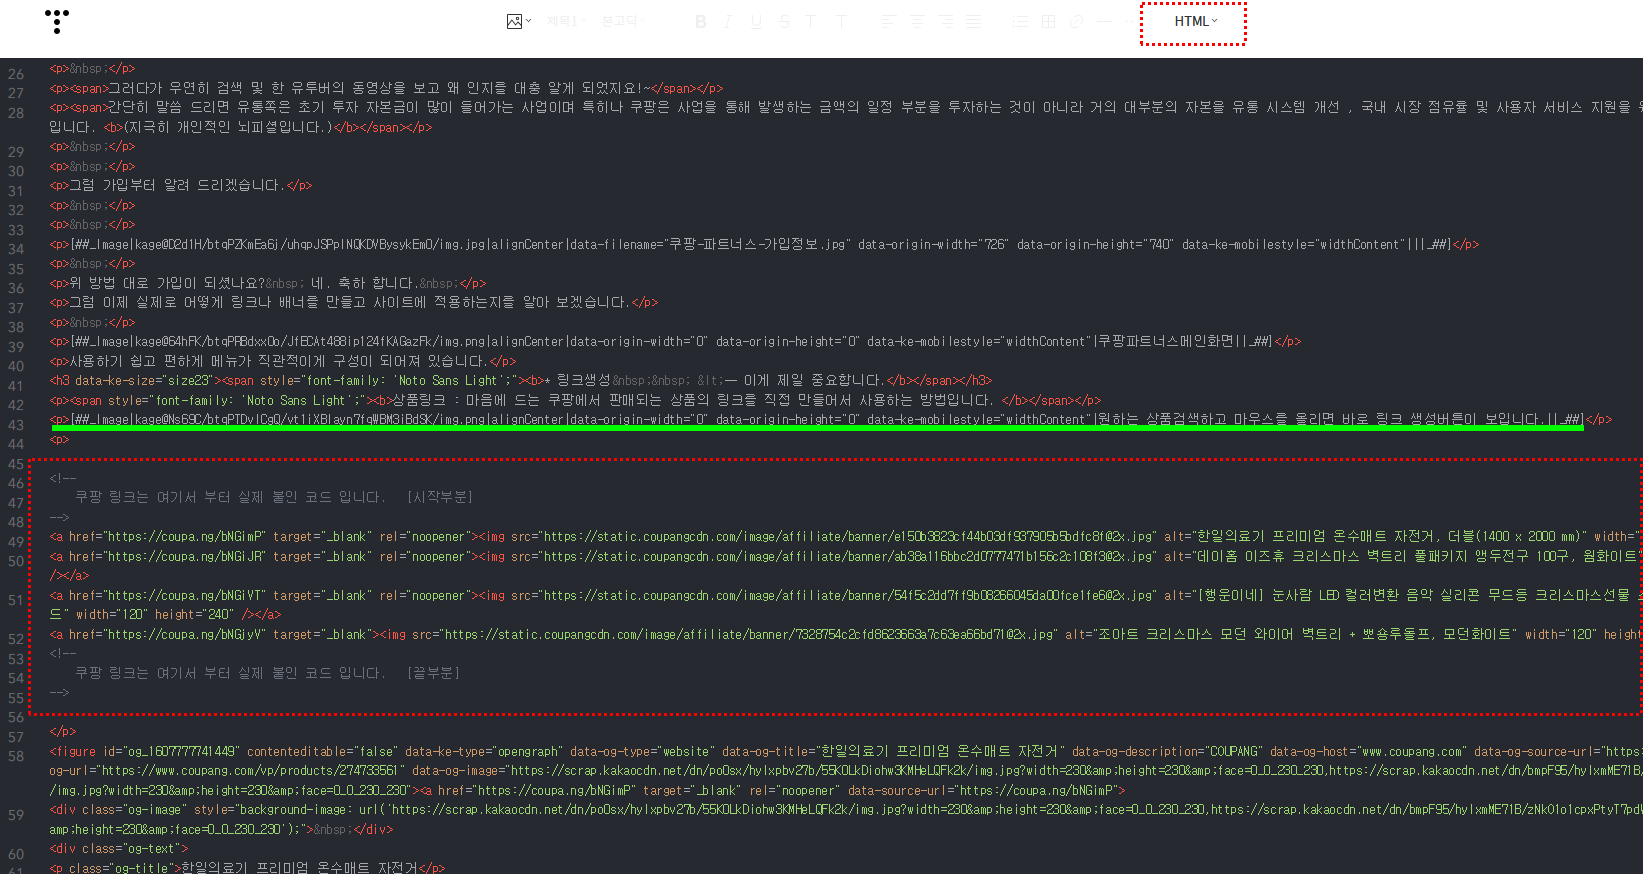Insert a hyperlink
This screenshot has width=1643, height=874.
pyautogui.click(x=1076, y=21)
